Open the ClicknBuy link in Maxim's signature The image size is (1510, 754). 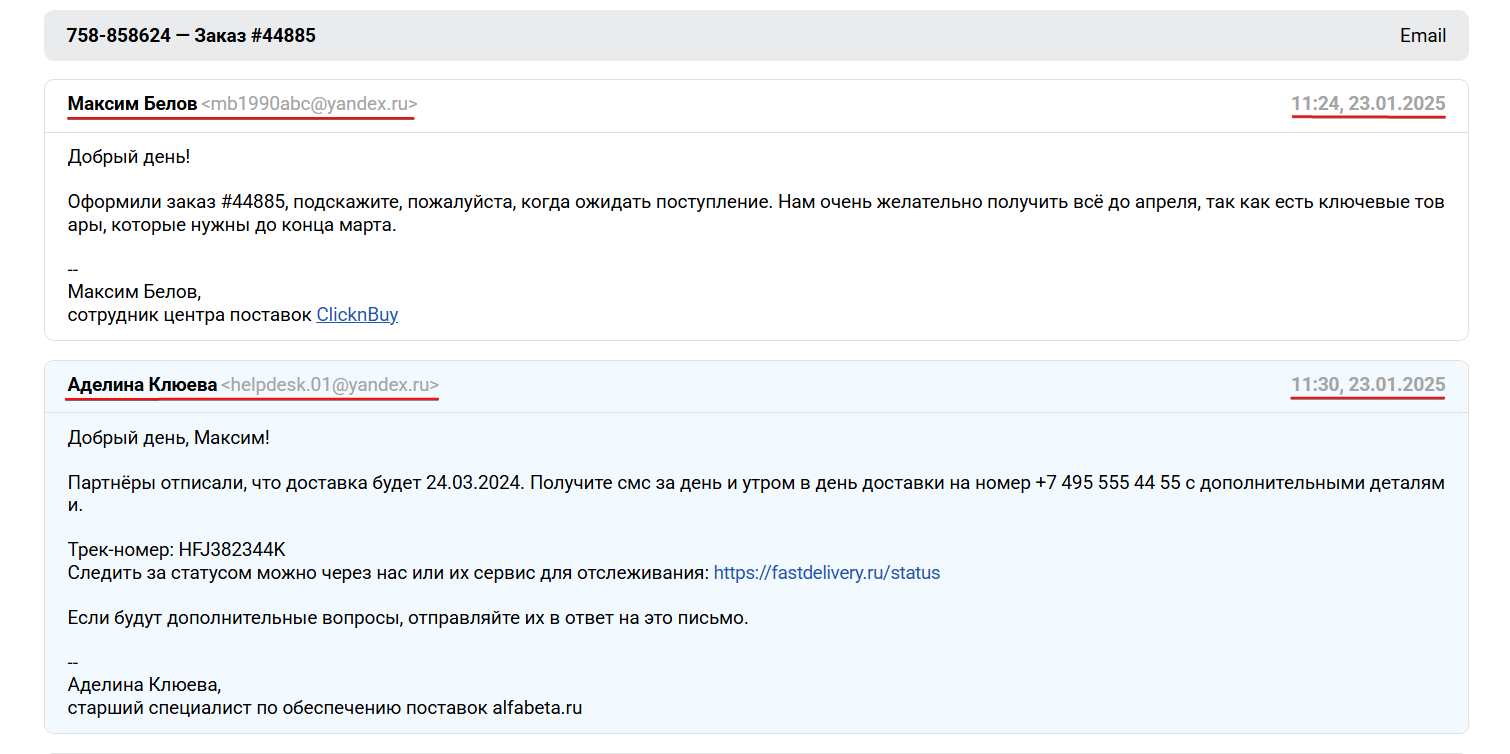click(357, 314)
